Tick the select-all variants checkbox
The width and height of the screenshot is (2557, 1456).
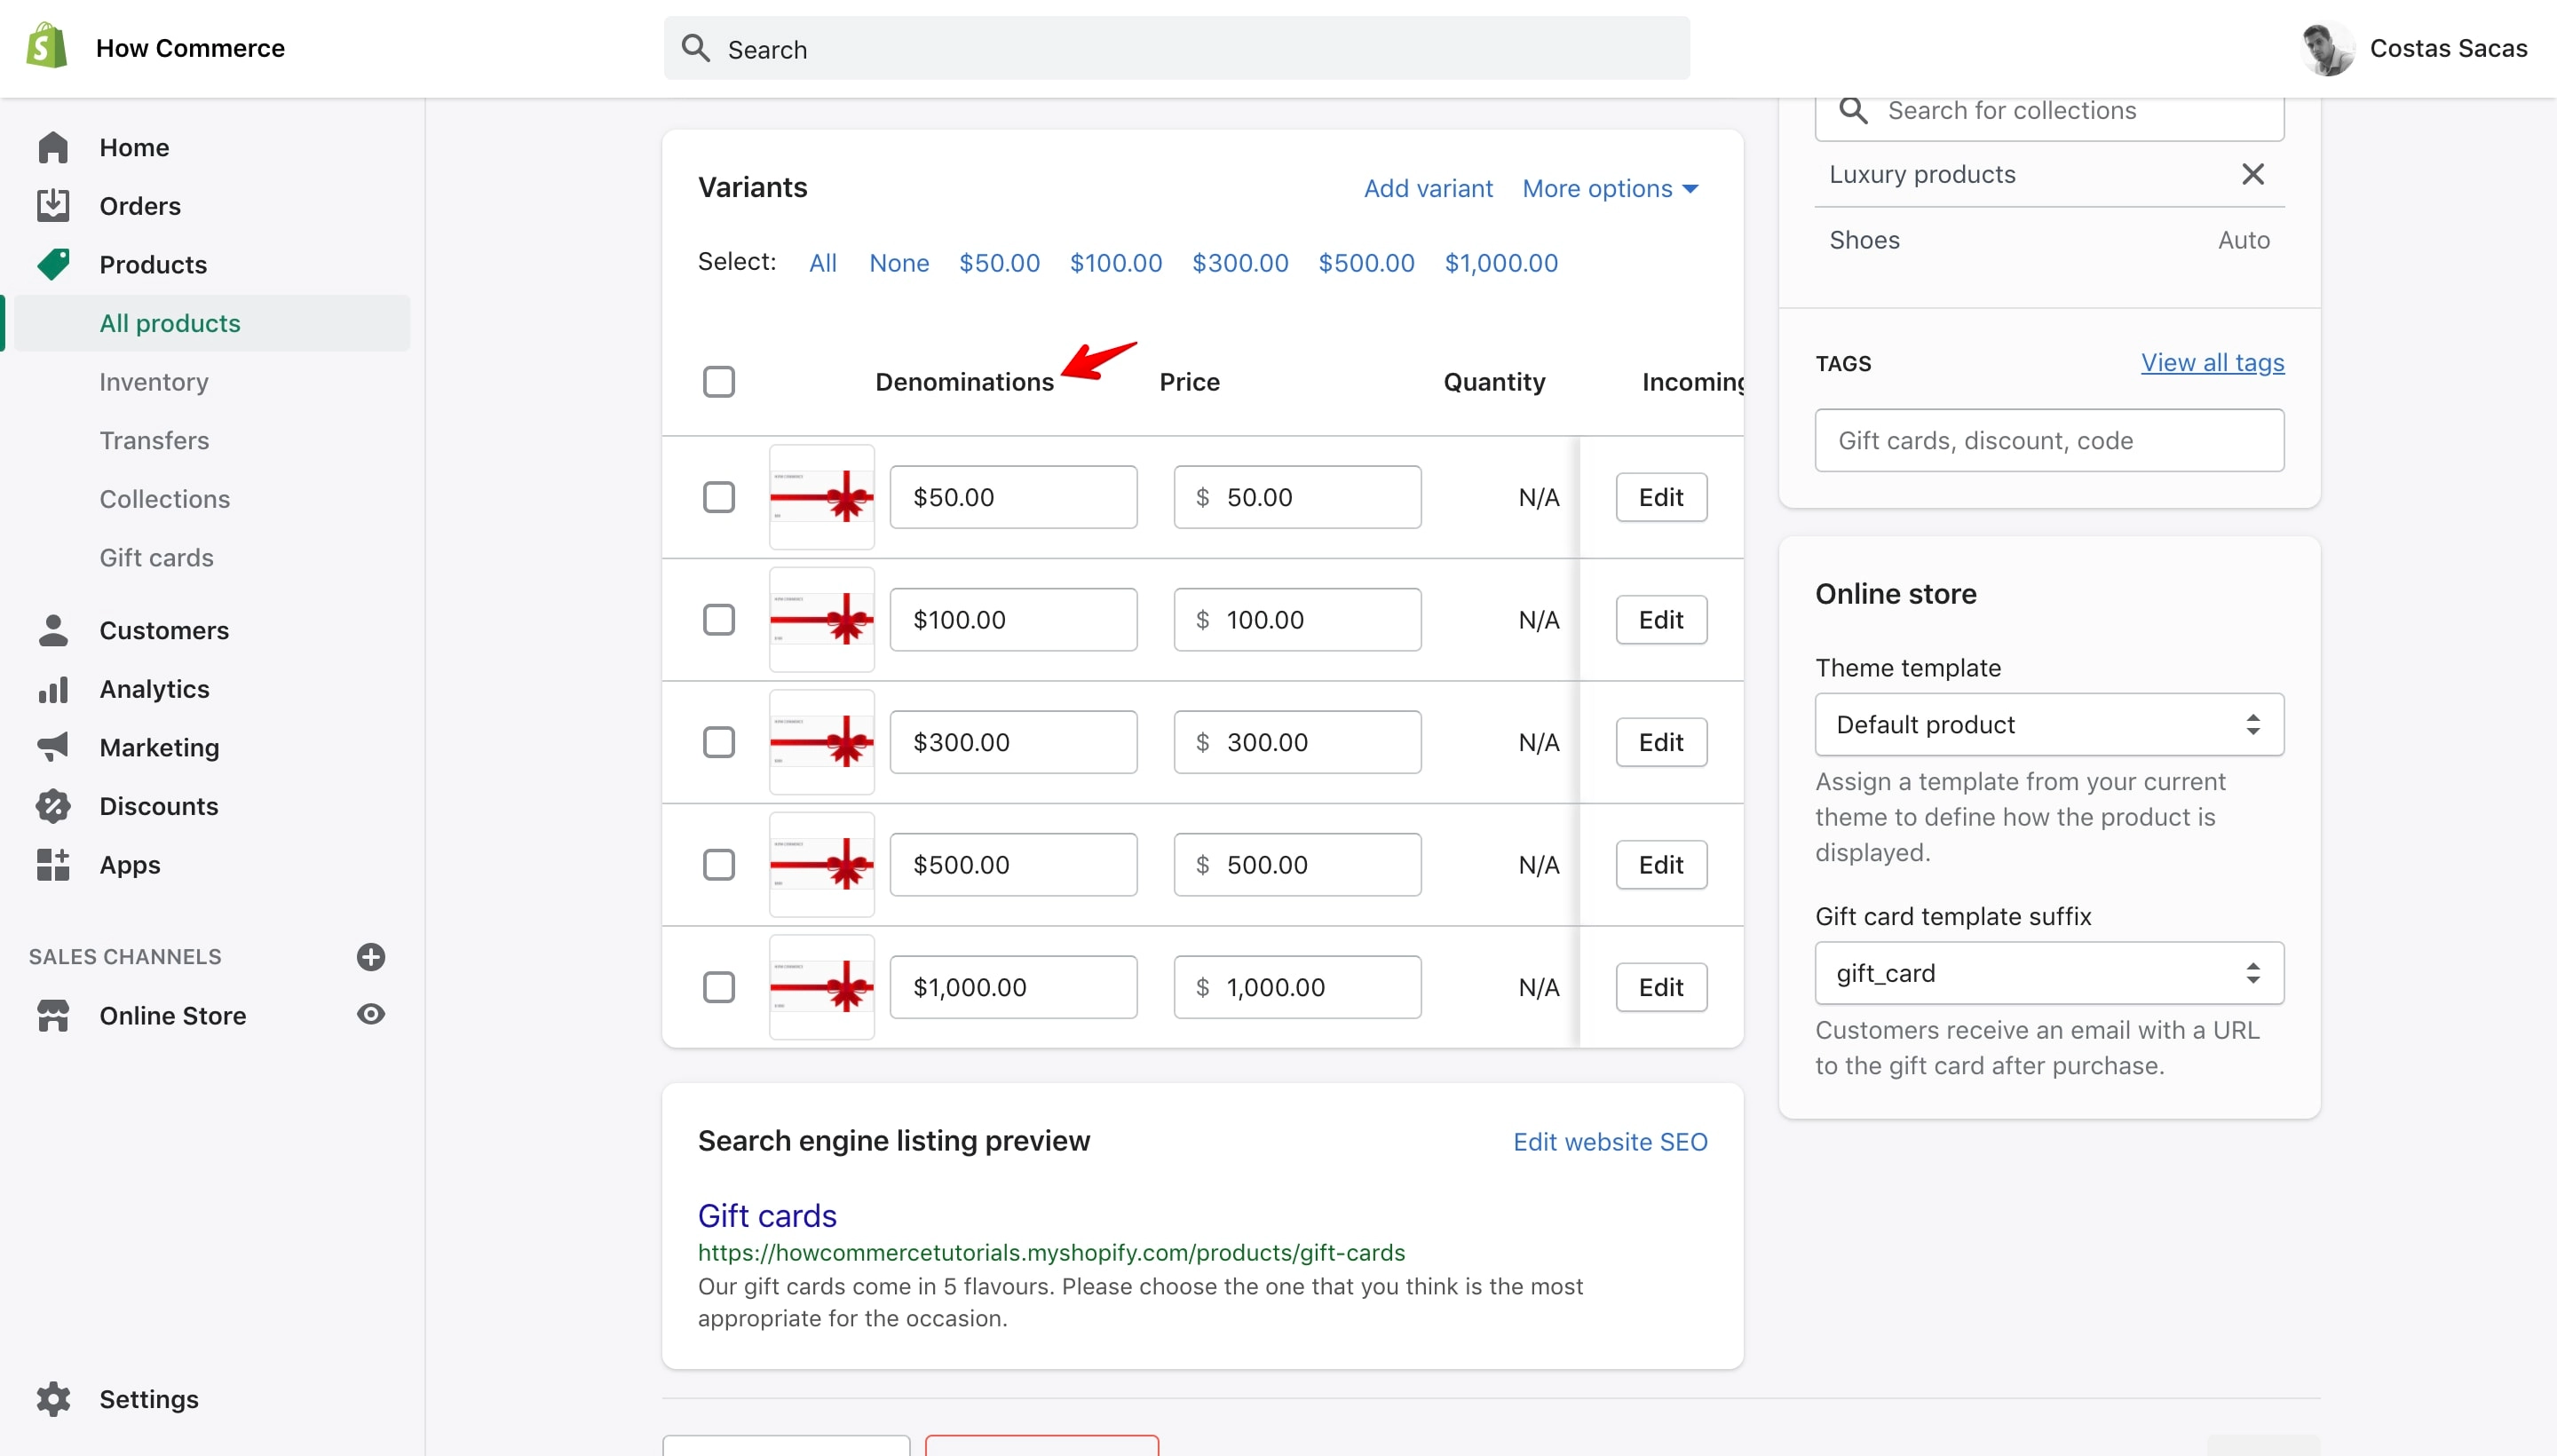[719, 381]
